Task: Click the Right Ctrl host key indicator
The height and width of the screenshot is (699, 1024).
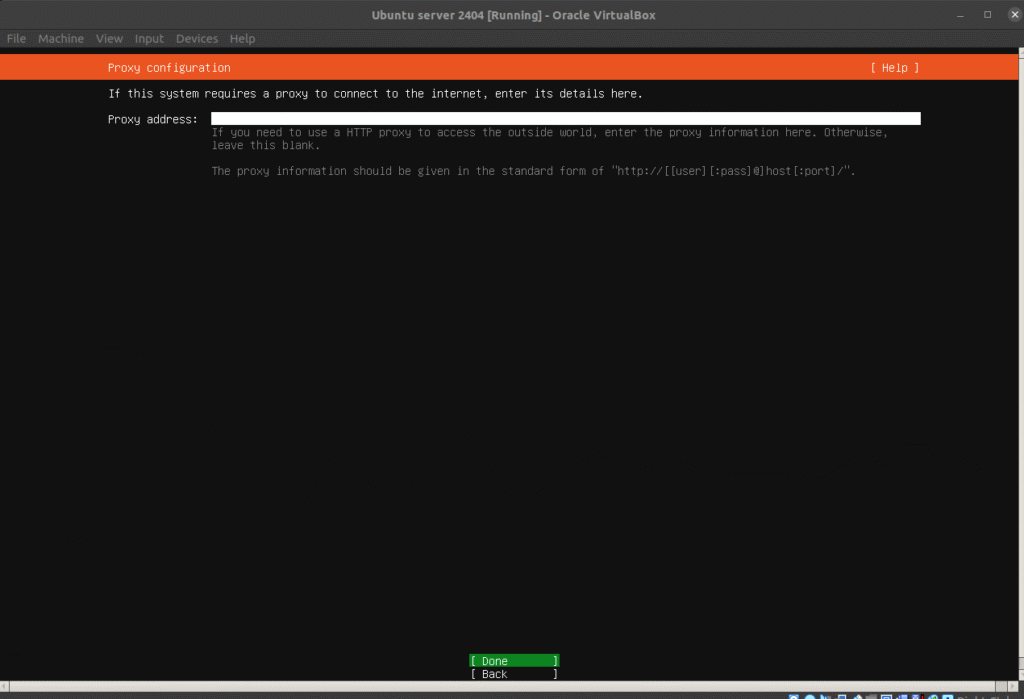Action: [x=985, y=696]
